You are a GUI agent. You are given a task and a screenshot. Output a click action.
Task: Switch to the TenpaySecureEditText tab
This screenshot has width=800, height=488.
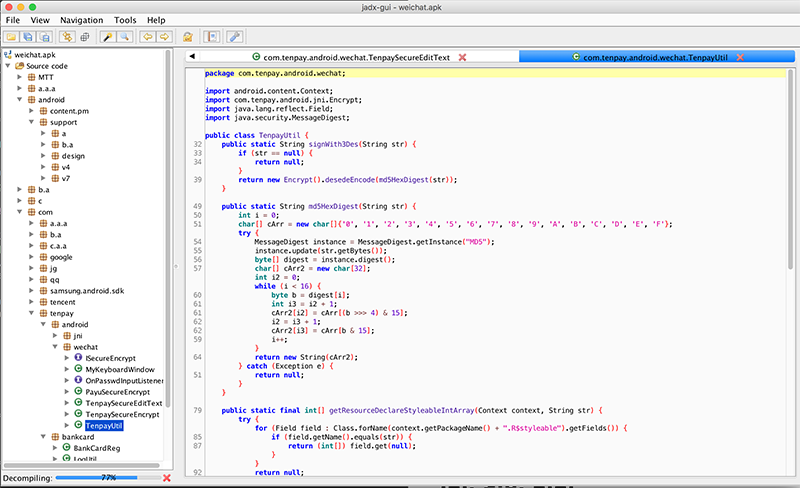(x=356, y=57)
